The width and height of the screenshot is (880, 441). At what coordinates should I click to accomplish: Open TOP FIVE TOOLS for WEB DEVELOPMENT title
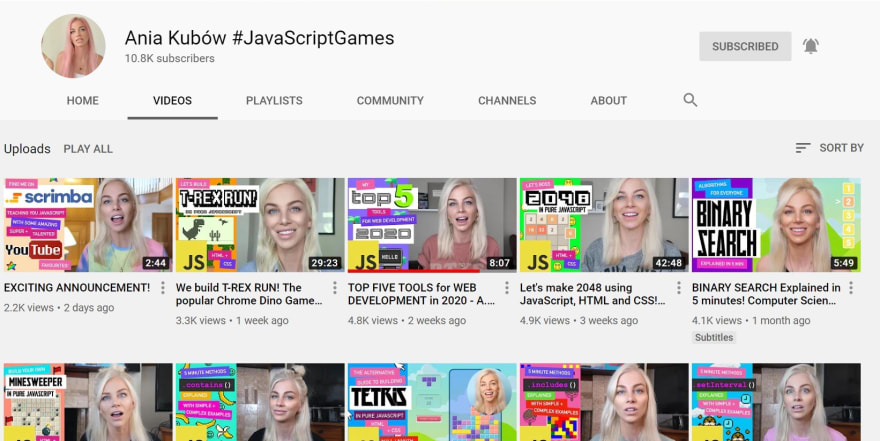[421, 294]
